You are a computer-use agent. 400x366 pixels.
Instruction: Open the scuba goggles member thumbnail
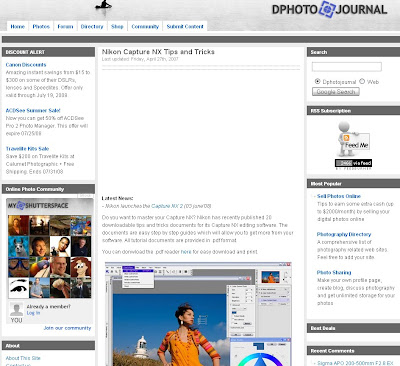[x=18, y=267]
